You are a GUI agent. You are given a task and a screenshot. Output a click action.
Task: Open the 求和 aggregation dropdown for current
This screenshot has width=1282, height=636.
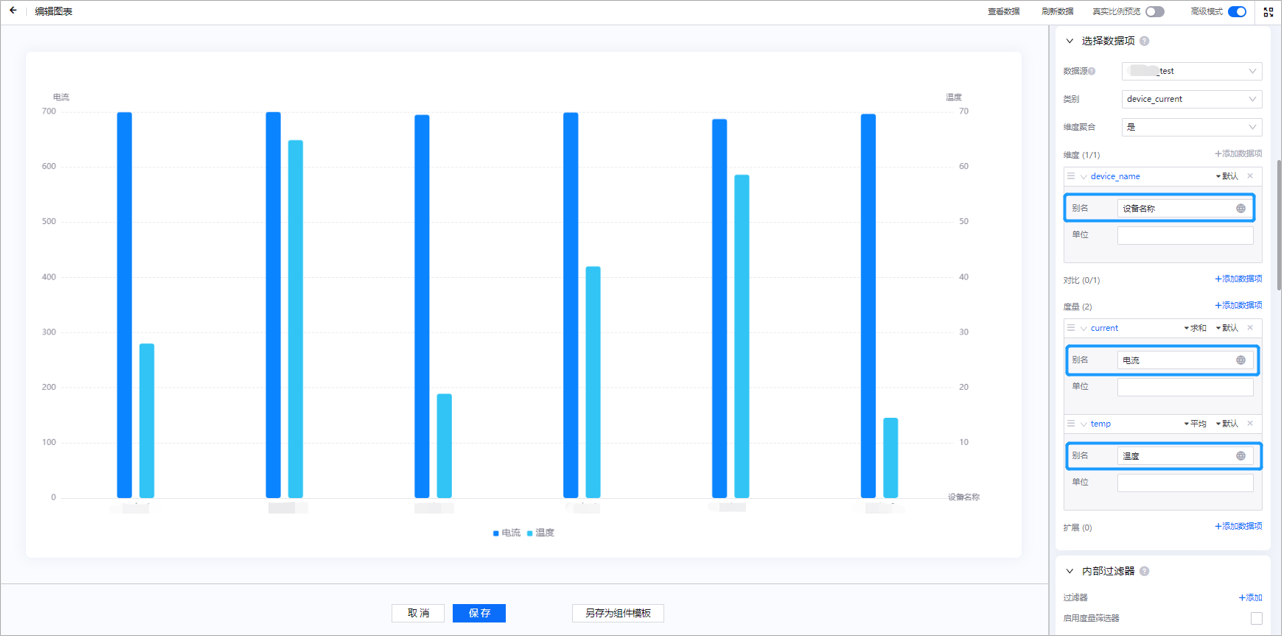[1195, 328]
